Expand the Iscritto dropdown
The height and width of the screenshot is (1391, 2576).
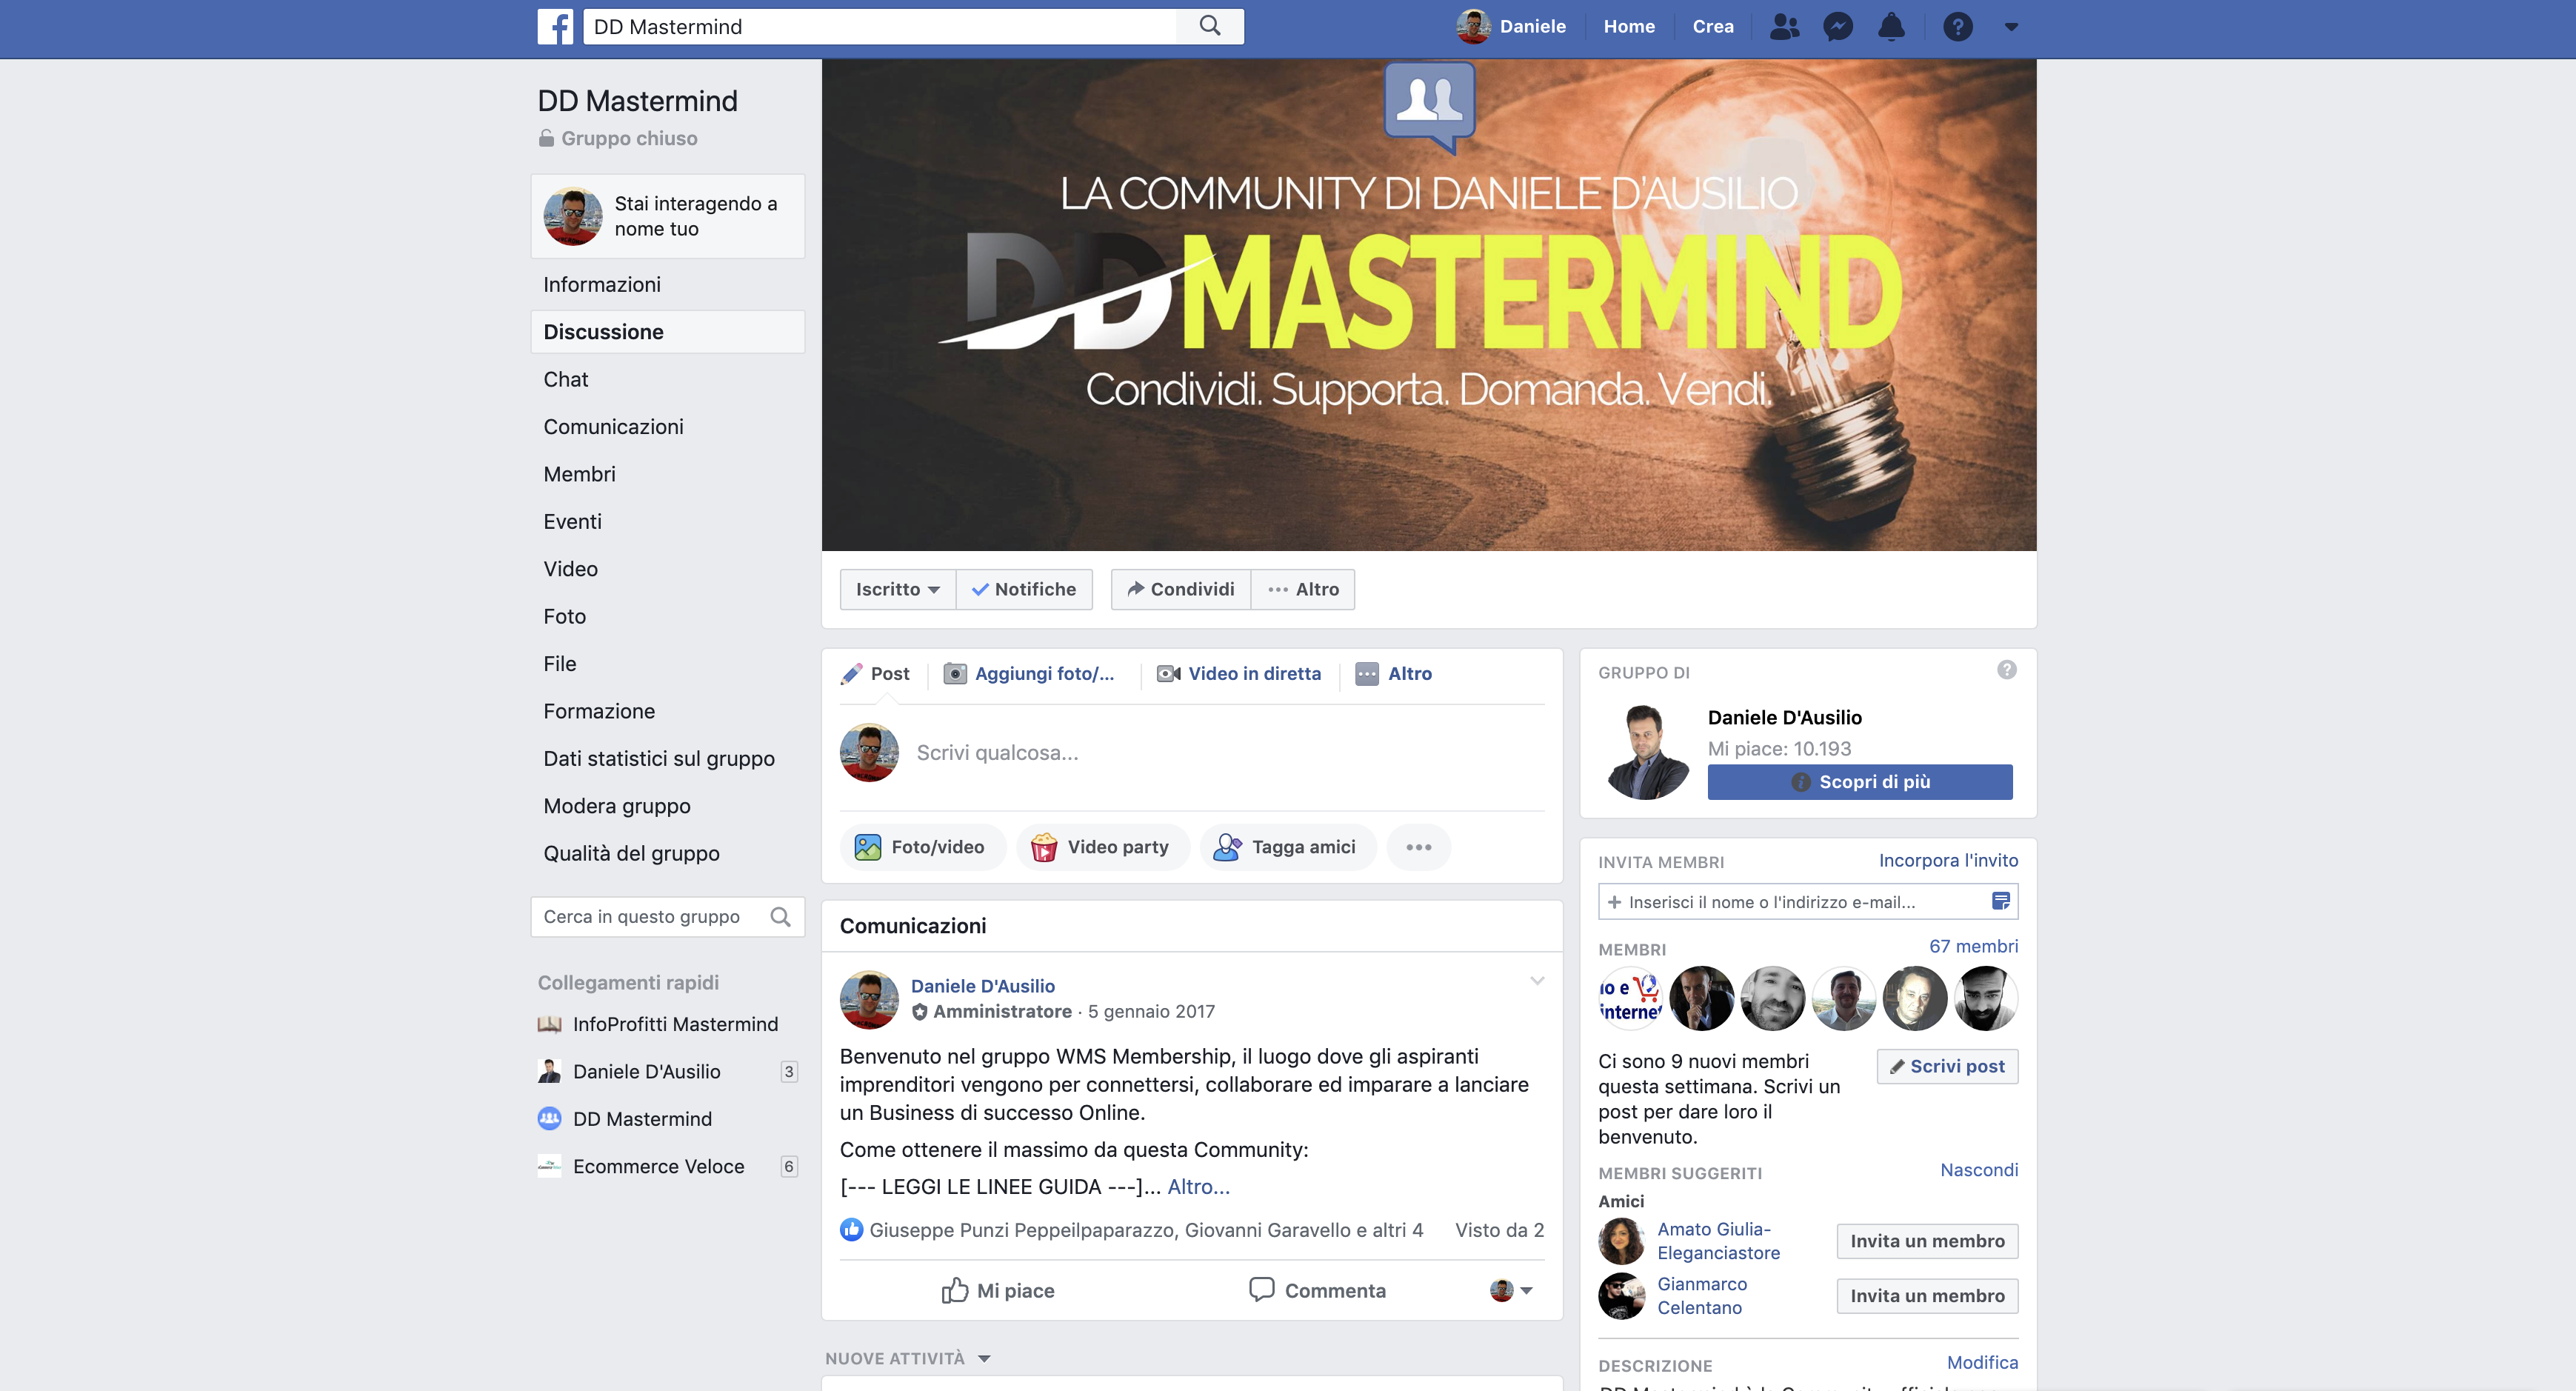(x=897, y=589)
